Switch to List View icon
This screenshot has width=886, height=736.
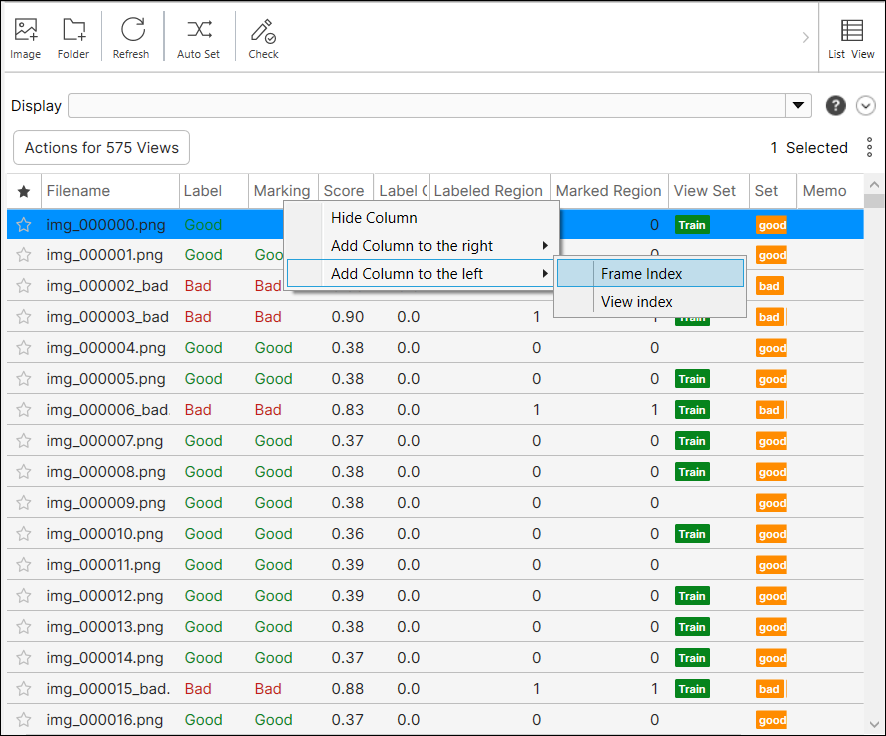pos(851,31)
